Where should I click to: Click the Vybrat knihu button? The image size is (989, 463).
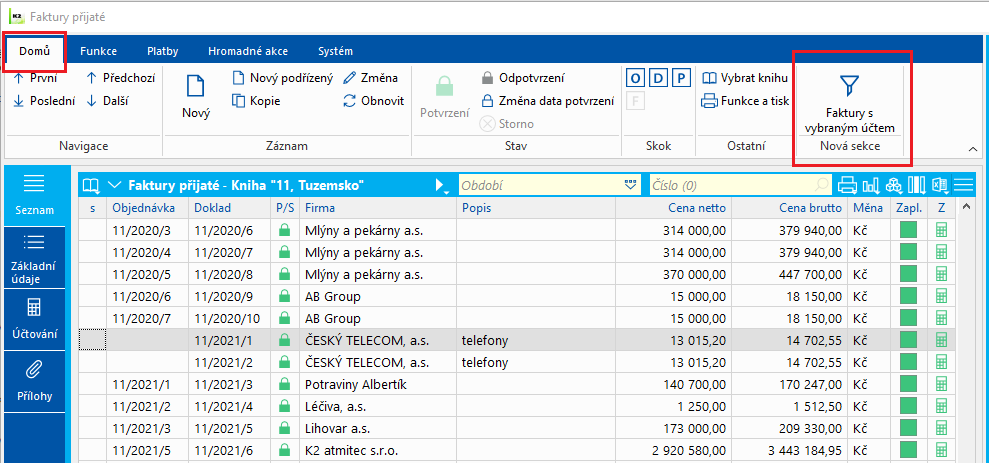coord(746,78)
